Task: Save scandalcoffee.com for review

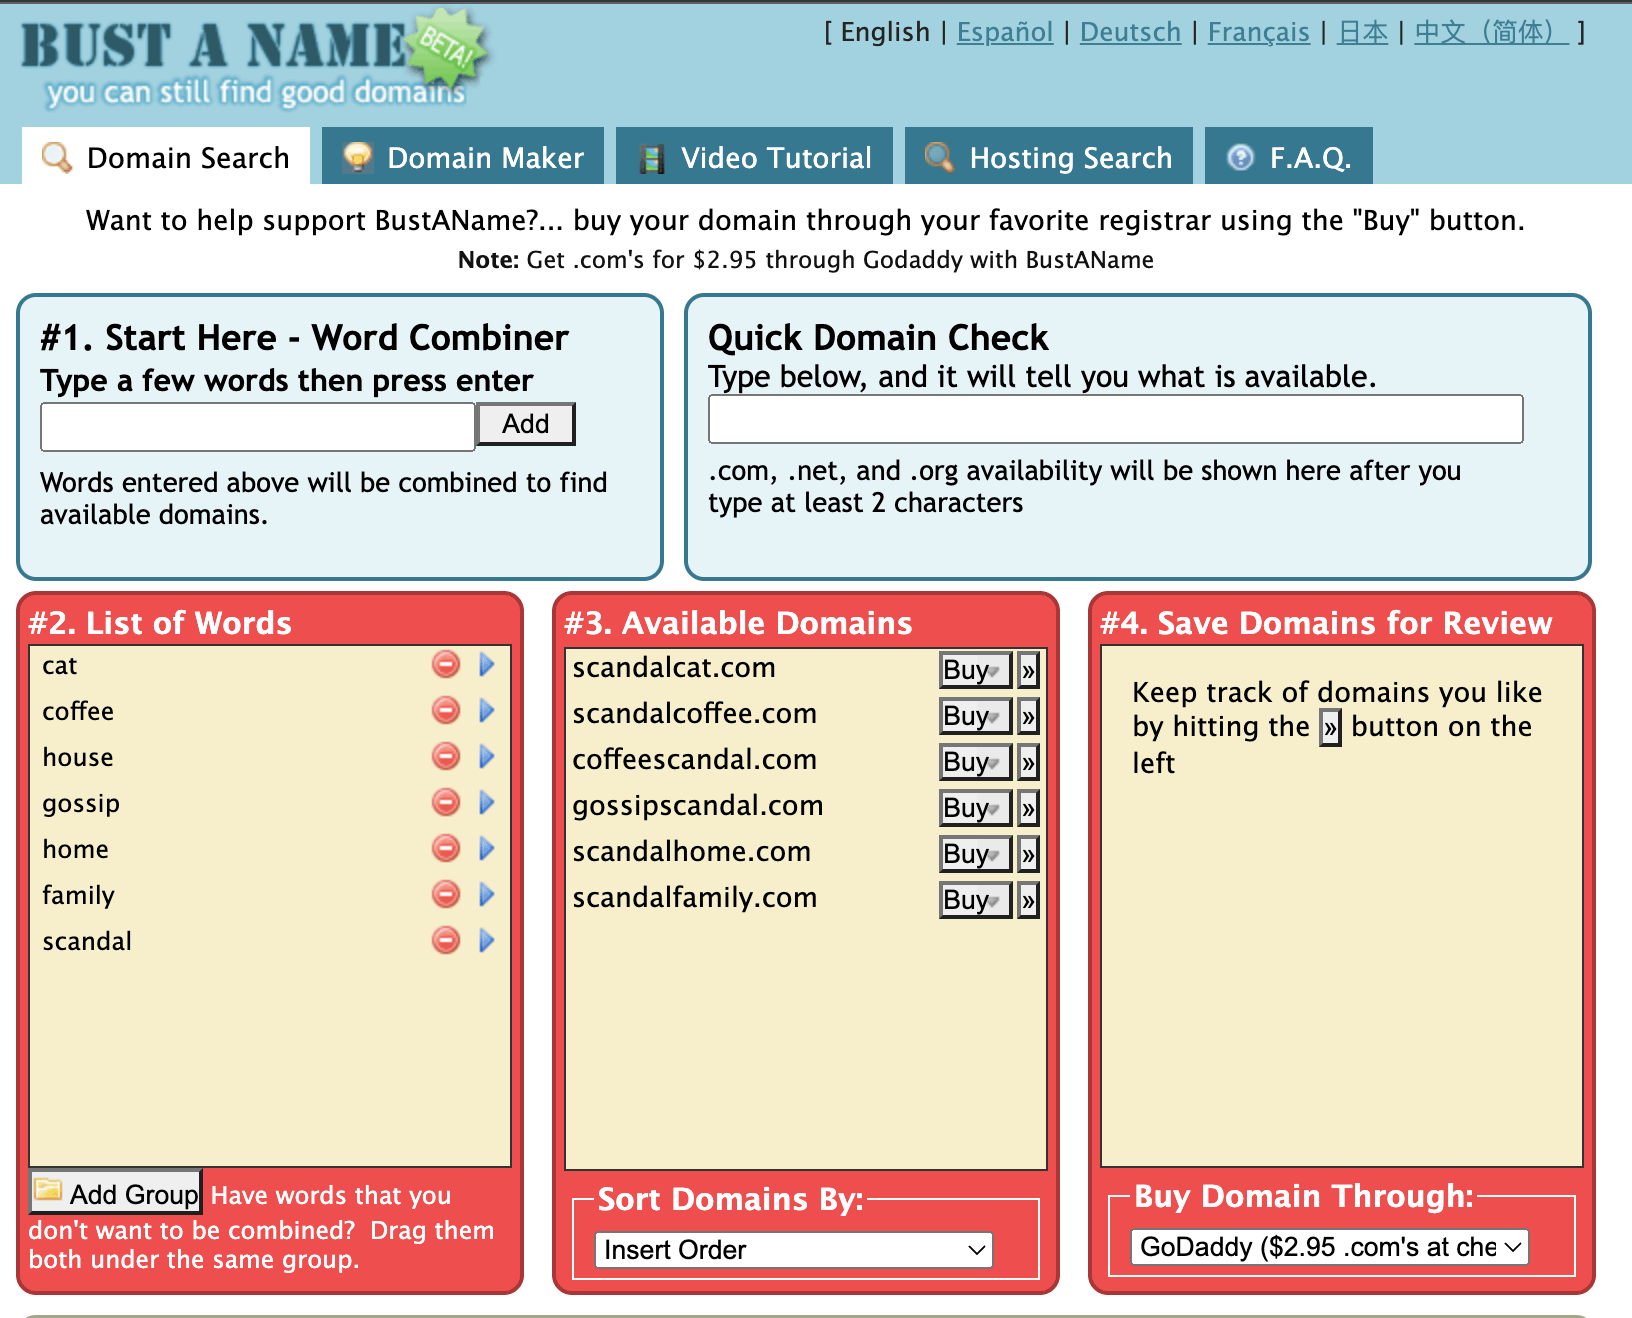Action: coord(1028,716)
